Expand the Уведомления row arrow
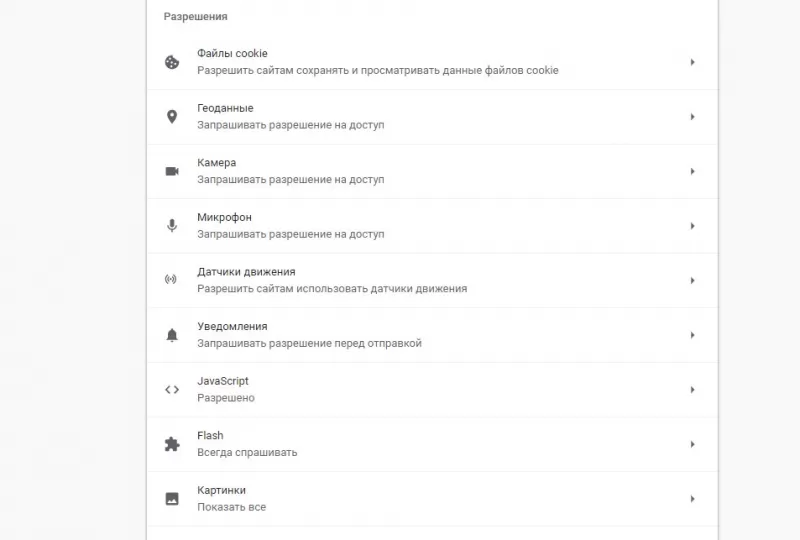 coord(692,335)
